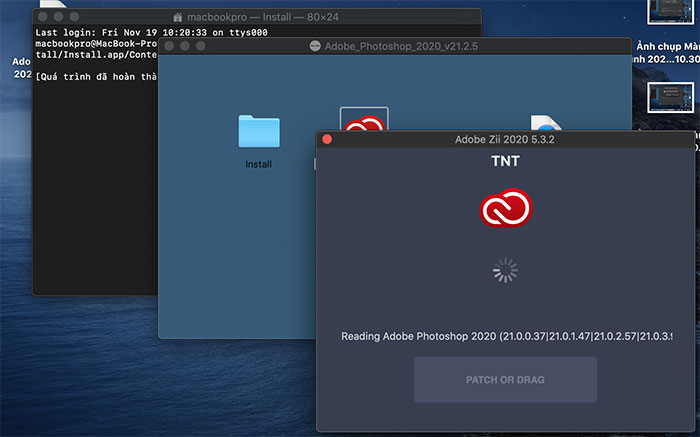The height and width of the screenshot is (437, 700).
Task: Select the Adobe app icon in Finder window
Action: point(364,120)
